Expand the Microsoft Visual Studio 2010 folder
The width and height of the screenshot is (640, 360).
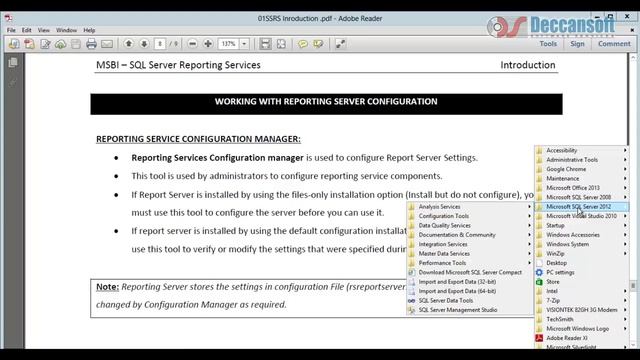[582, 216]
